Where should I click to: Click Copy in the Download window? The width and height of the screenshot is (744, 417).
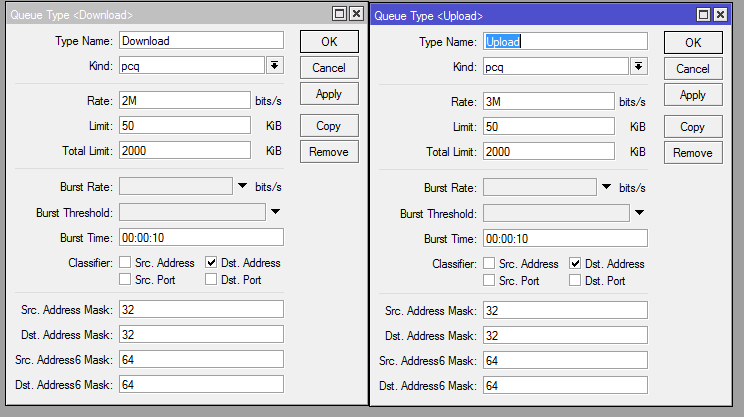[x=329, y=126]
